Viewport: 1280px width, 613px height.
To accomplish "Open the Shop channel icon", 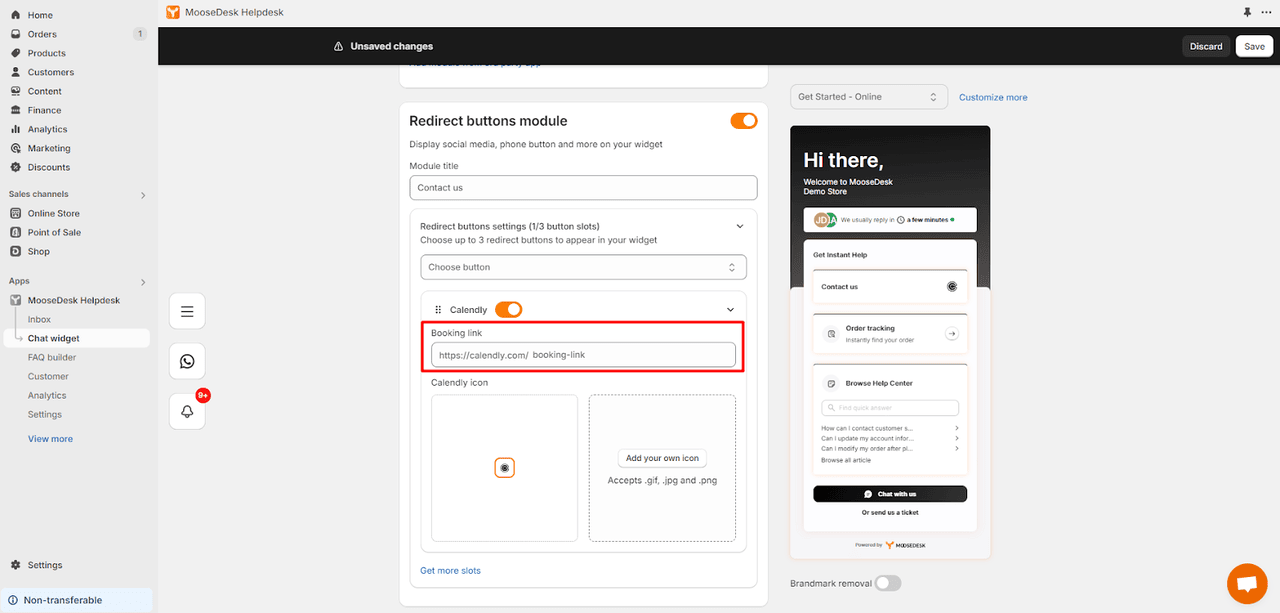I will pos(15,251).
